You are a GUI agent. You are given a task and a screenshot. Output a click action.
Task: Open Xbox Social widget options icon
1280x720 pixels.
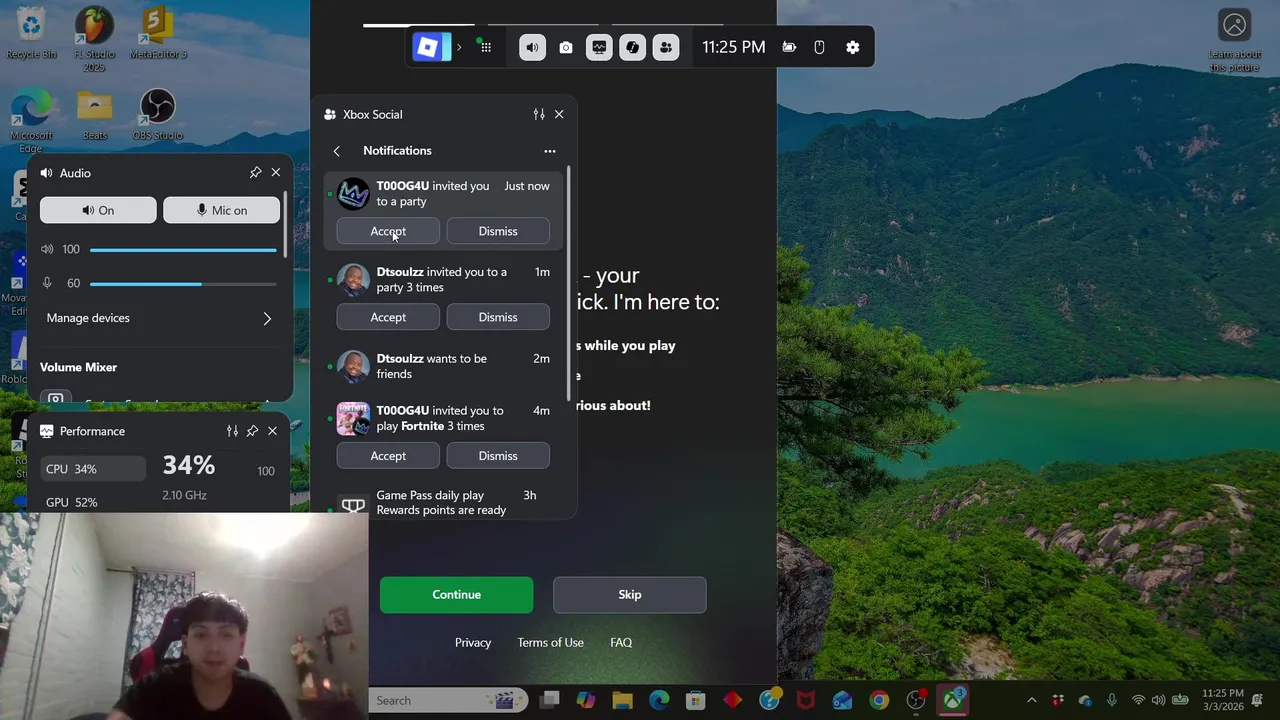tap(539, 114)
